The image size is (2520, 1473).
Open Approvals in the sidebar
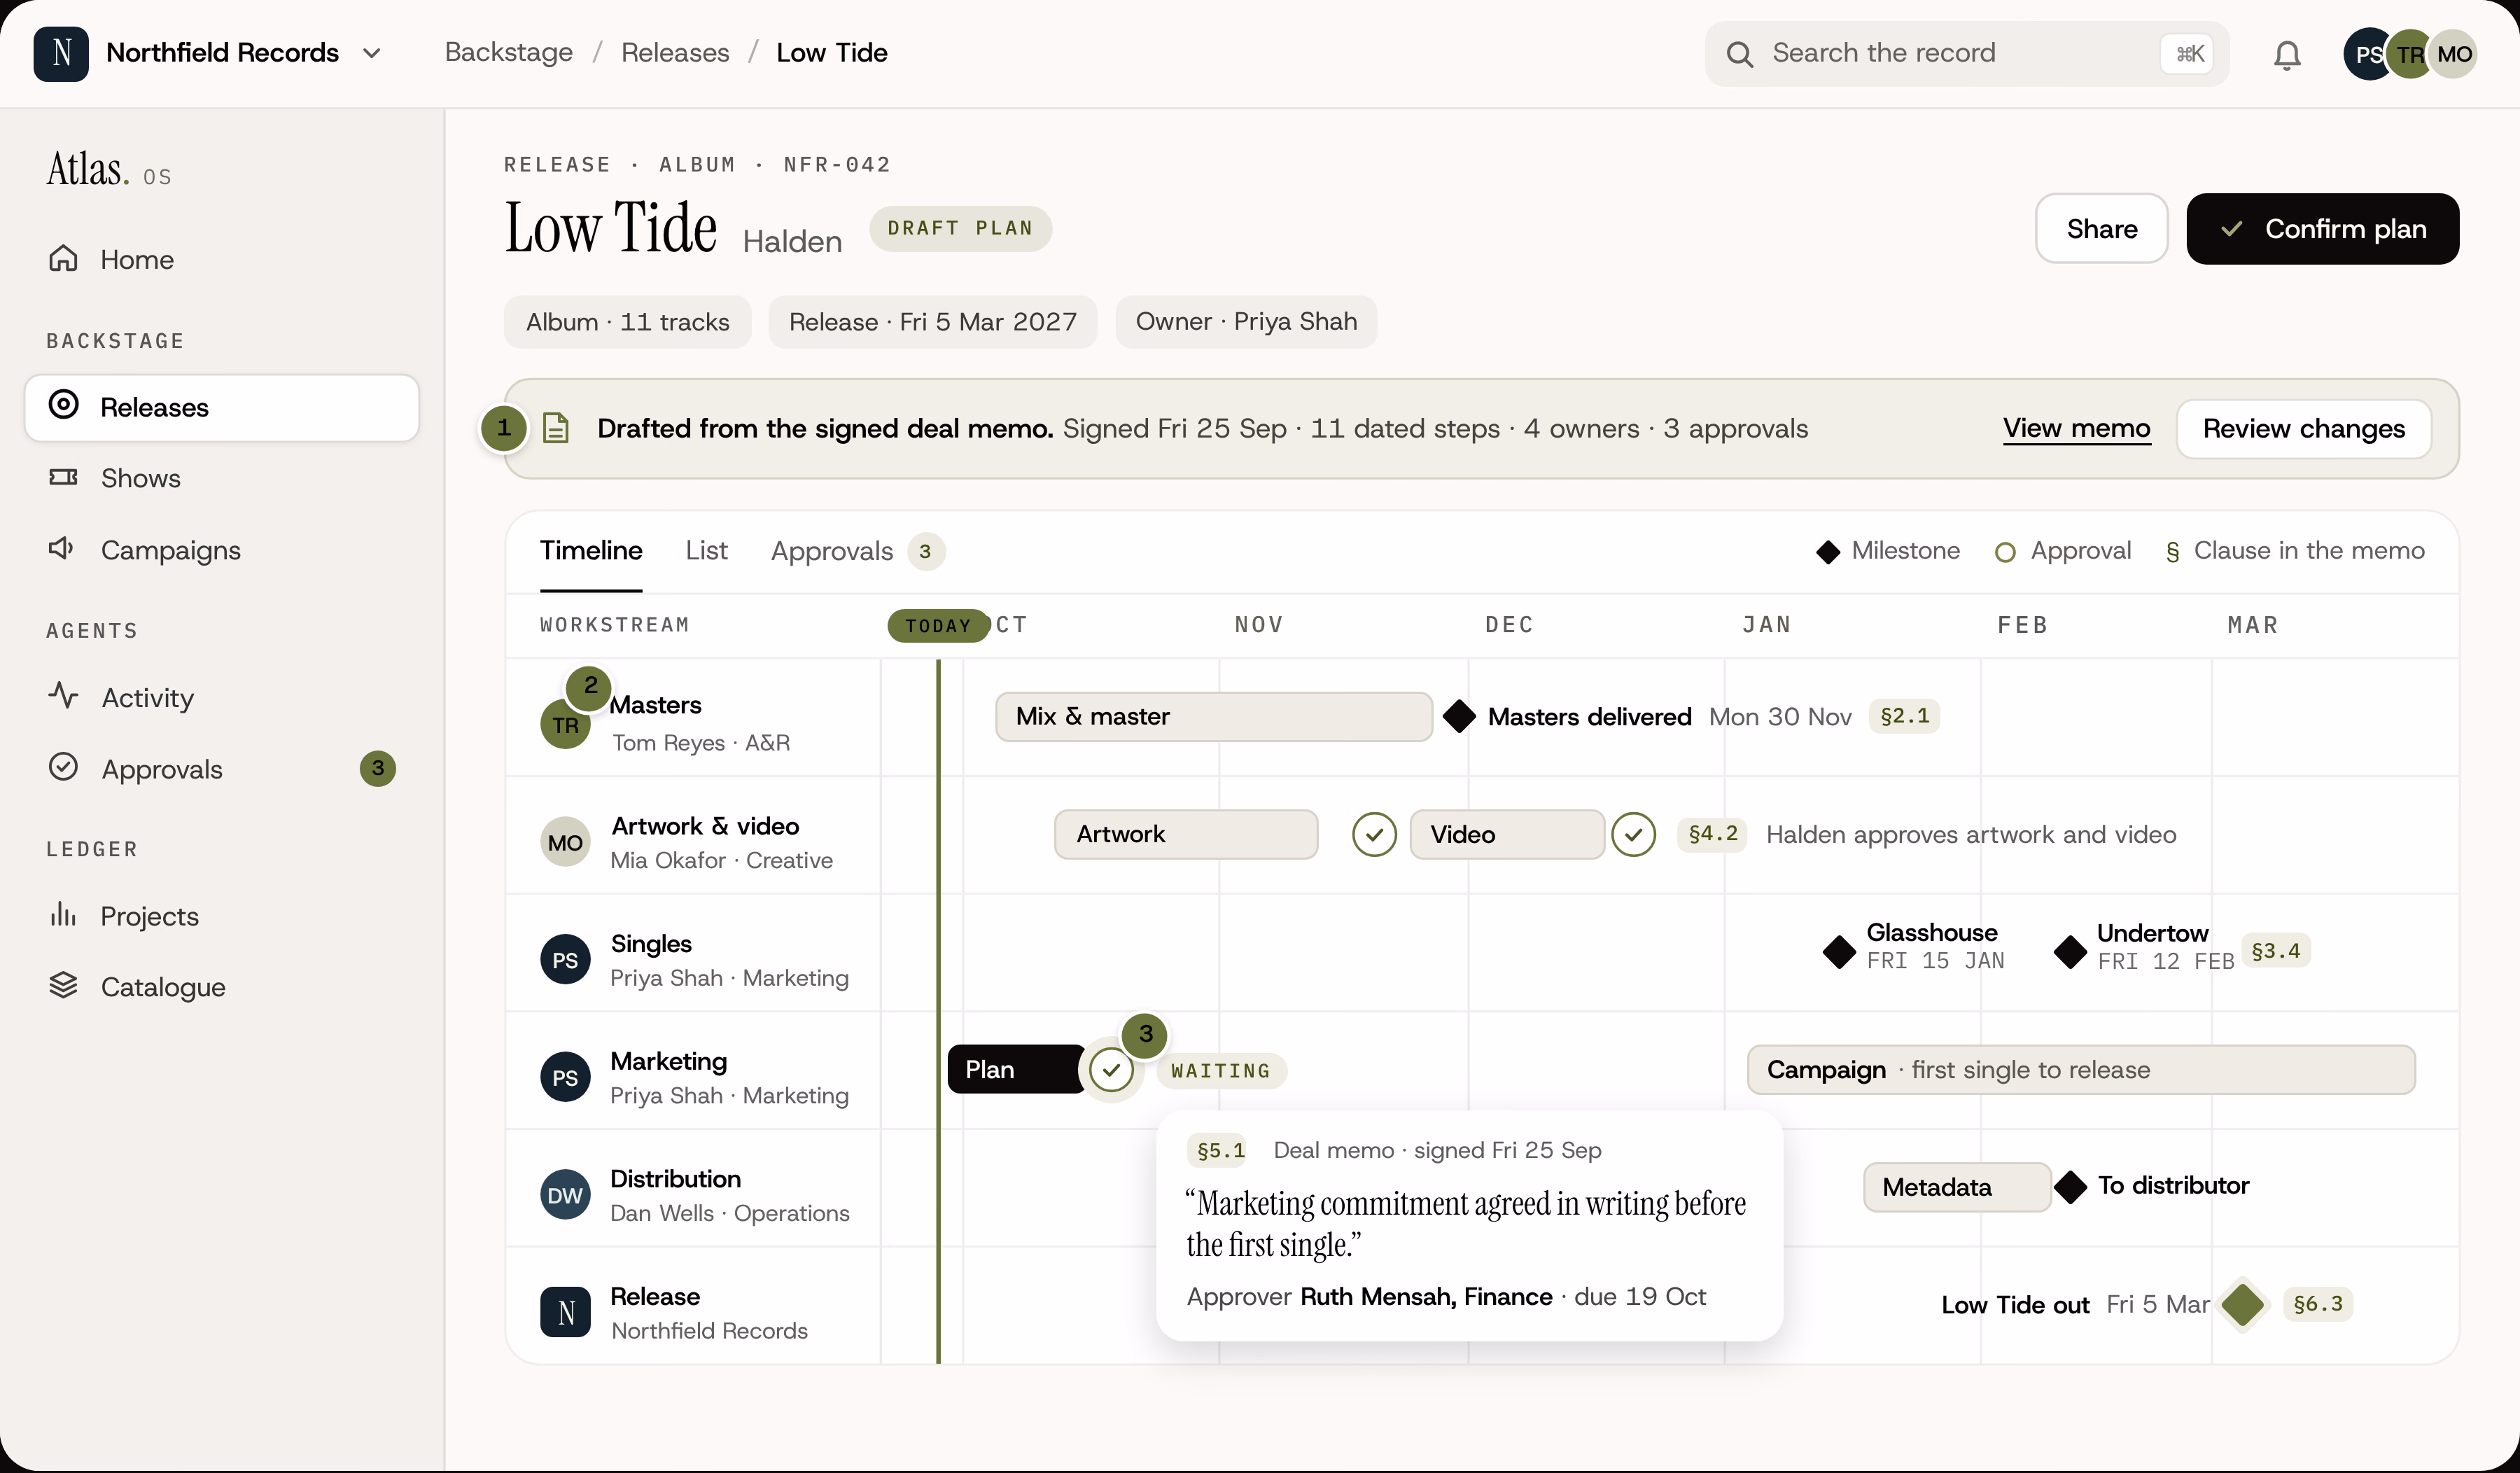tap(222, 769)
